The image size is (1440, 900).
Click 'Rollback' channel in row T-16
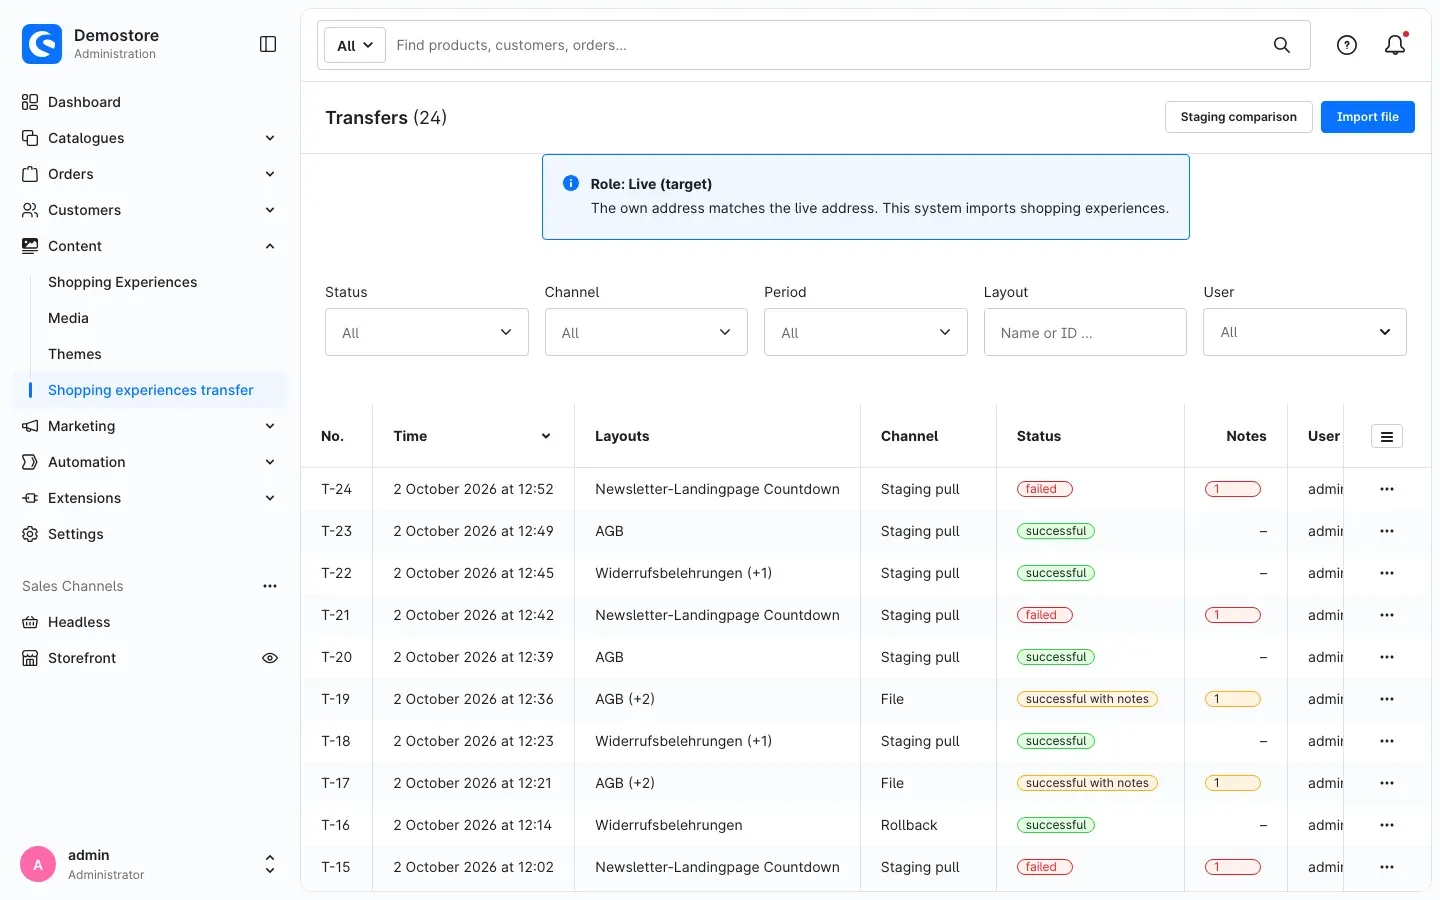point(909,825)
